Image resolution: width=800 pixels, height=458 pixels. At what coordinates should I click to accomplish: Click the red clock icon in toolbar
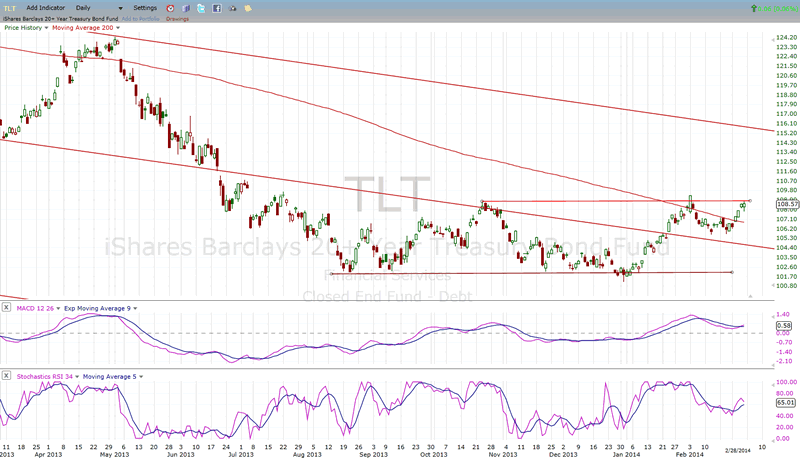[x=170, y=8]
